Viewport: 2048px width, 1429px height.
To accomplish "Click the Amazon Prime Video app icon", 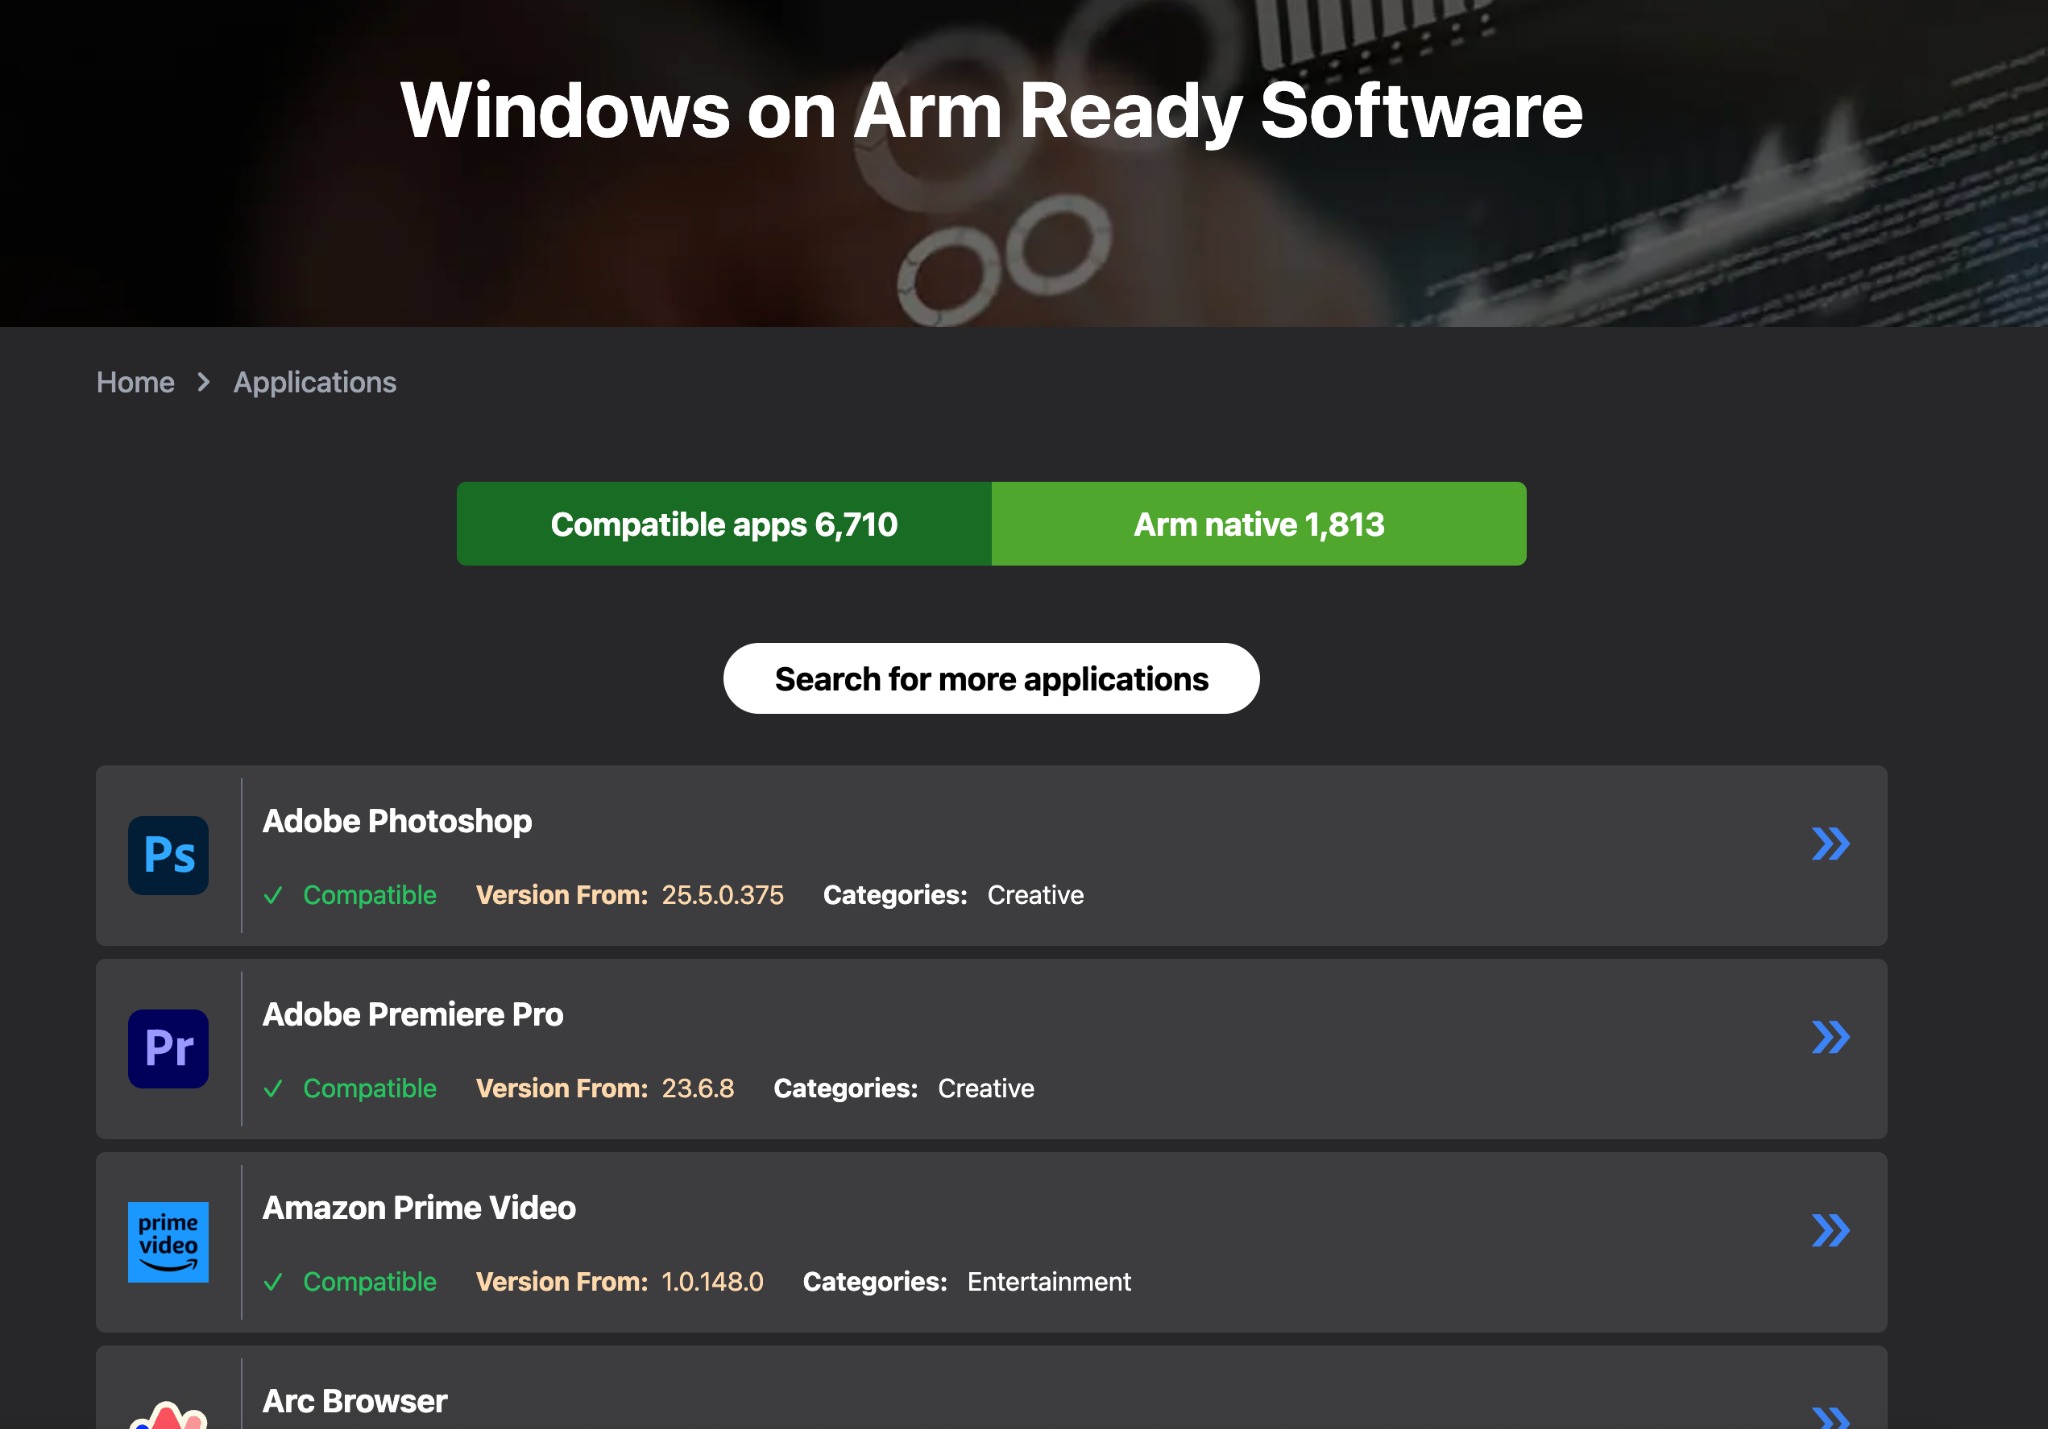I will click(168, 1242).
